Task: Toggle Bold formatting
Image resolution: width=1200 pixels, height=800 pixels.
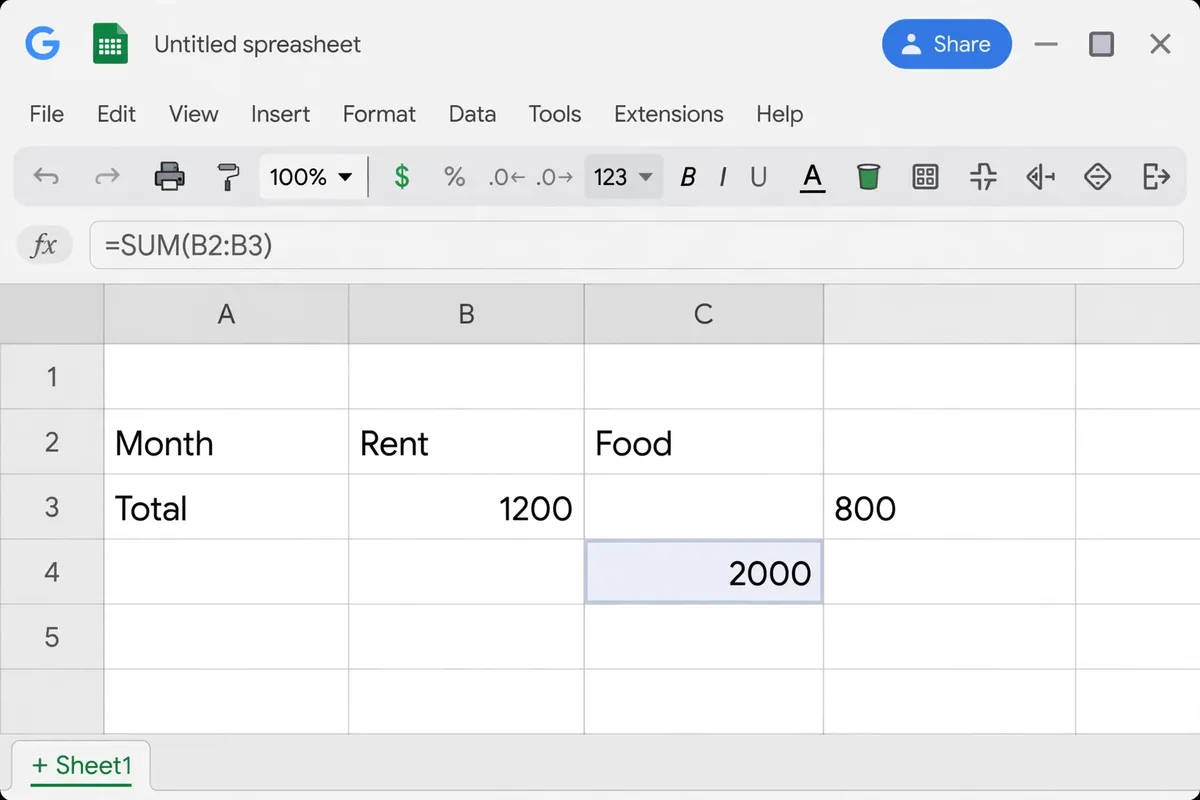Action: pos(688,177)
